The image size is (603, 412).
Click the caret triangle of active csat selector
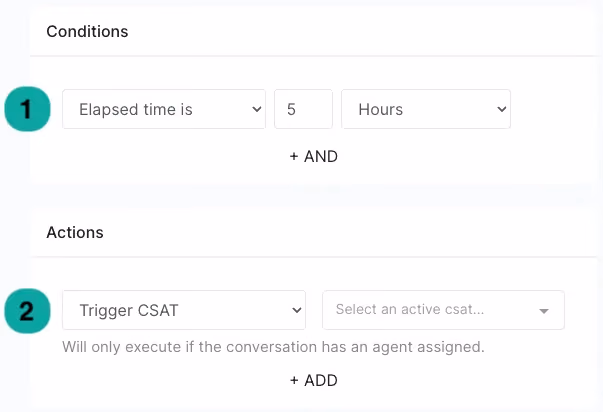[544, 311]
